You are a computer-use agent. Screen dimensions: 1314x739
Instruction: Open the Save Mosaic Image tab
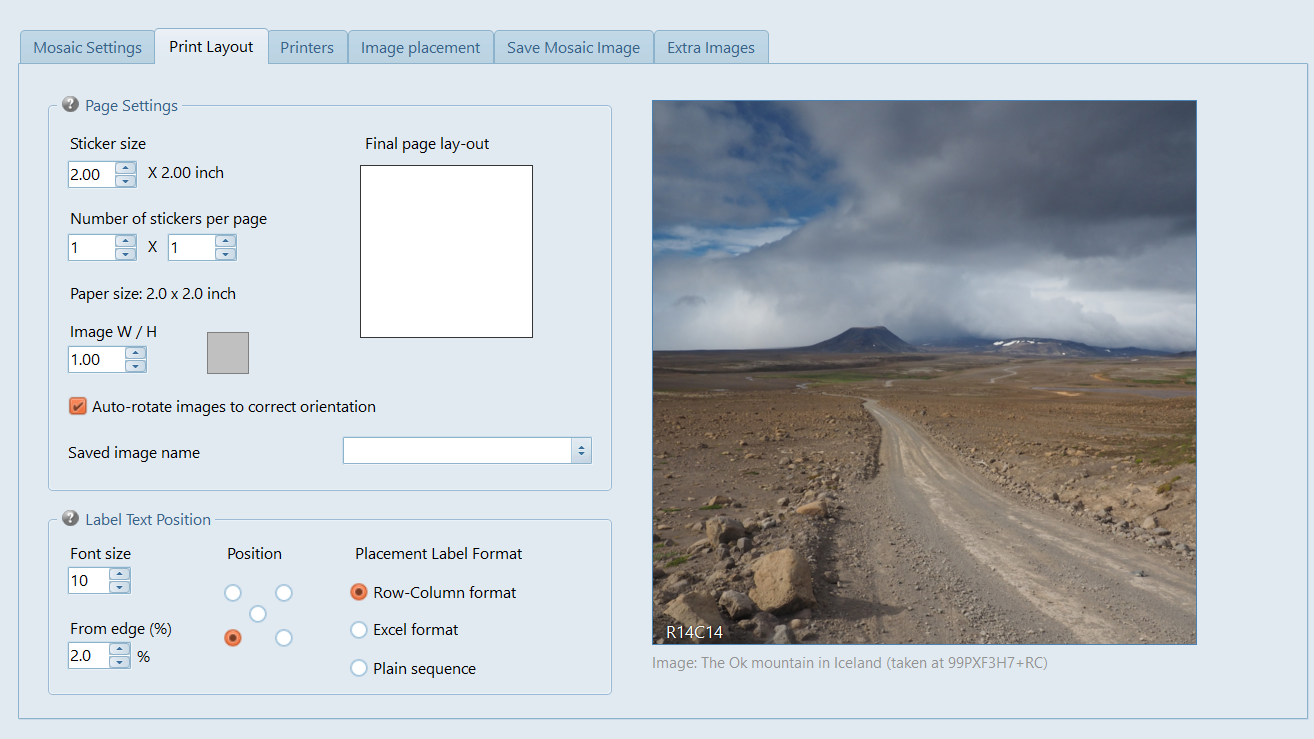point(573,47)
